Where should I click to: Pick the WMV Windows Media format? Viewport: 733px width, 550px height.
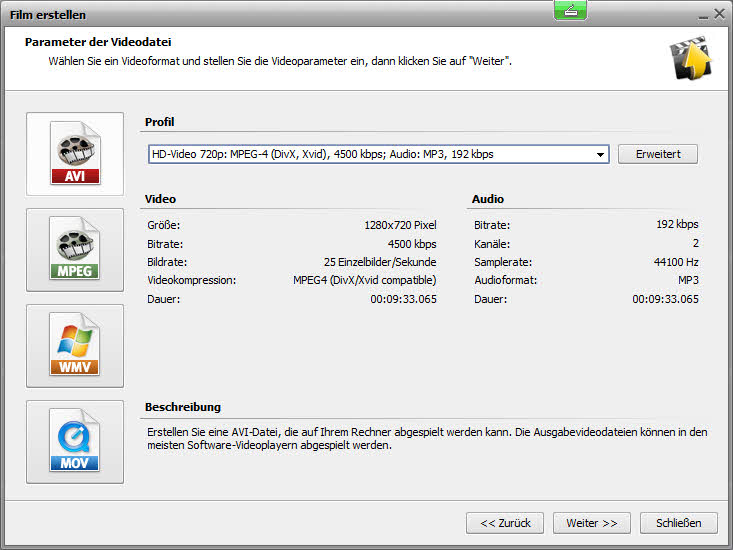[x=75, y=346]
